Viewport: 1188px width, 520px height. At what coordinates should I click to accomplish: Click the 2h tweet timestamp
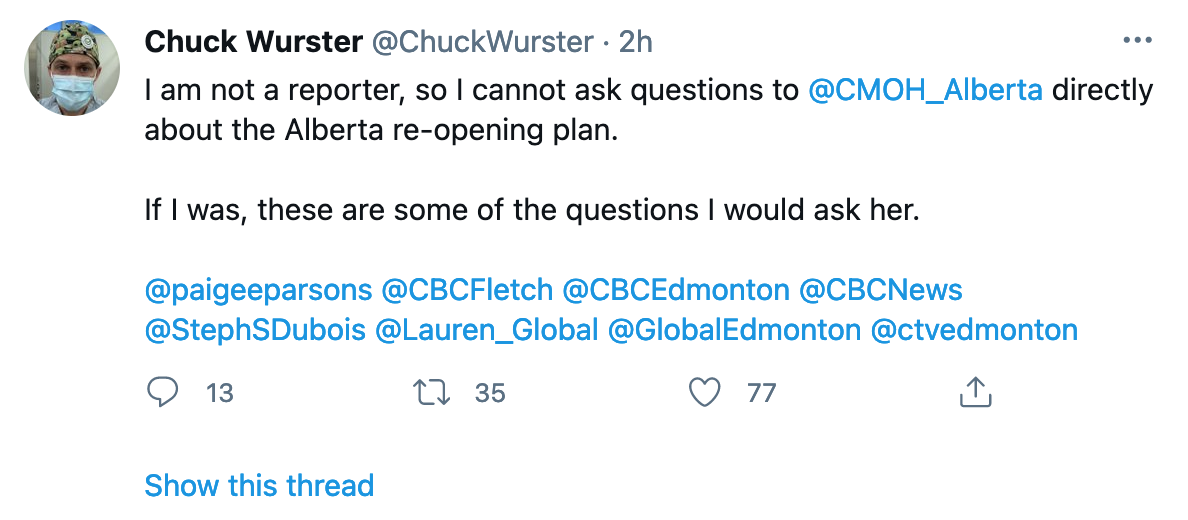636,42
